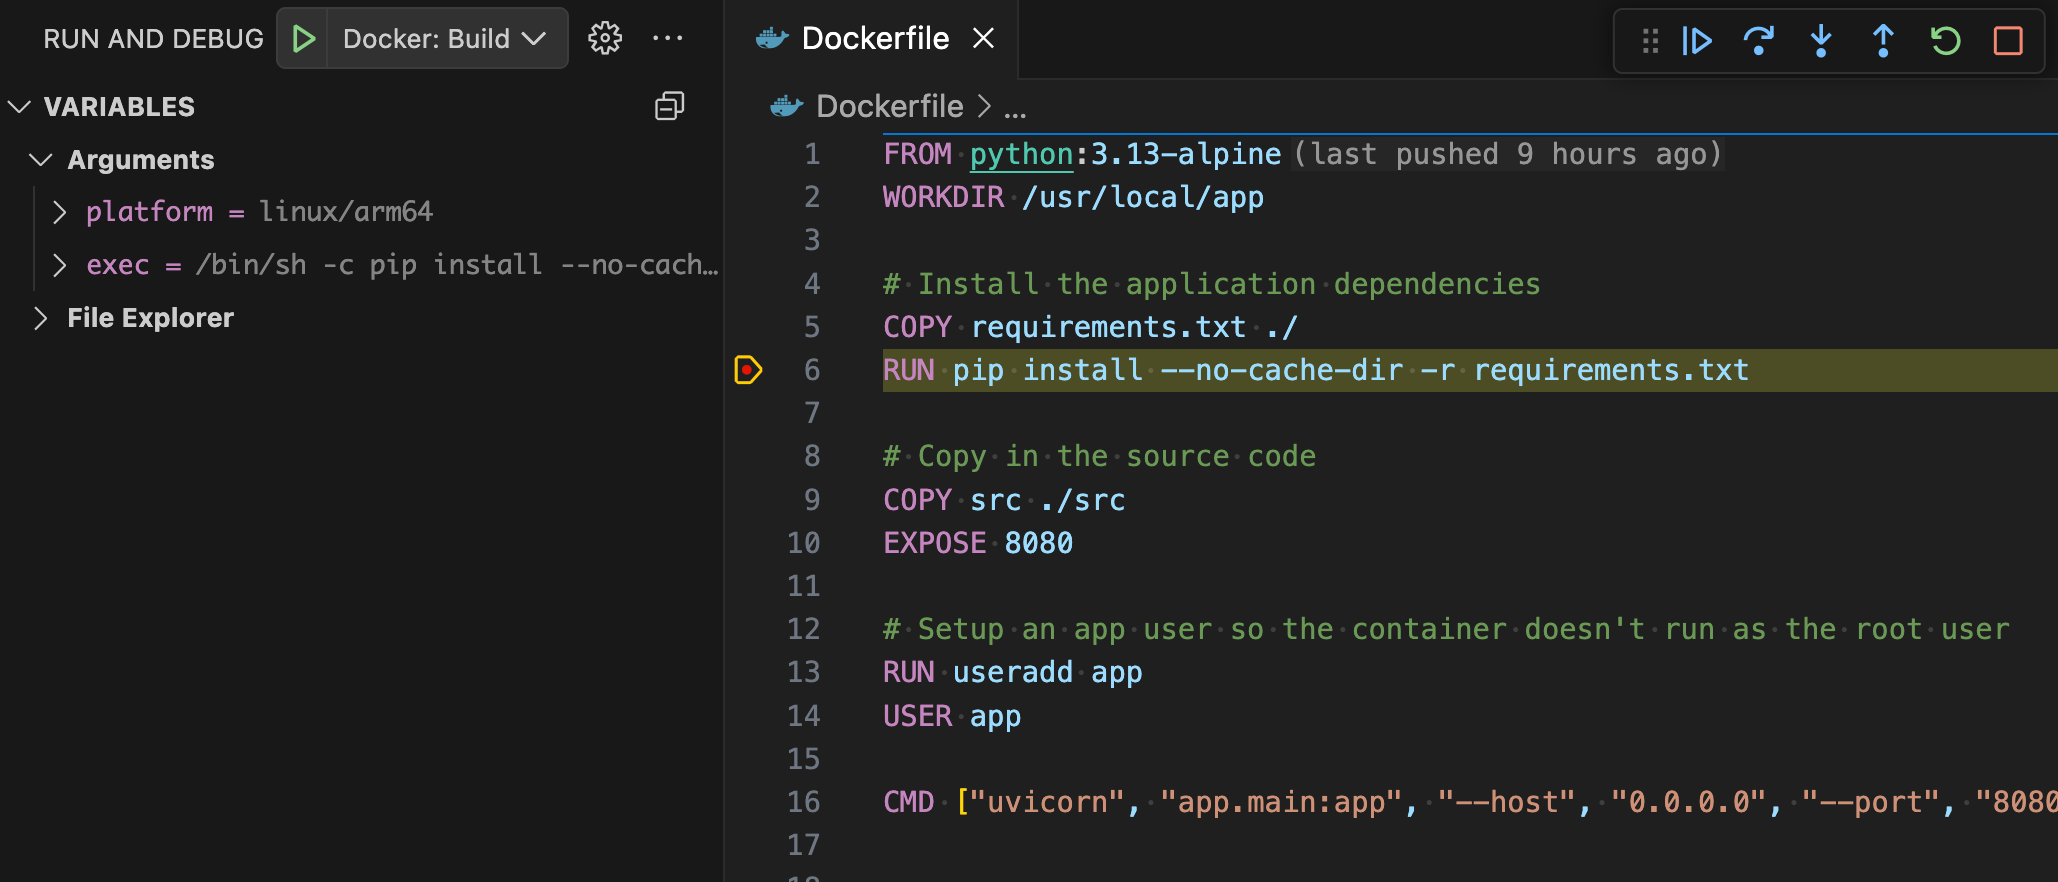Click the Step Over debug icon

pyautogui.click(x=1758, y=41)
